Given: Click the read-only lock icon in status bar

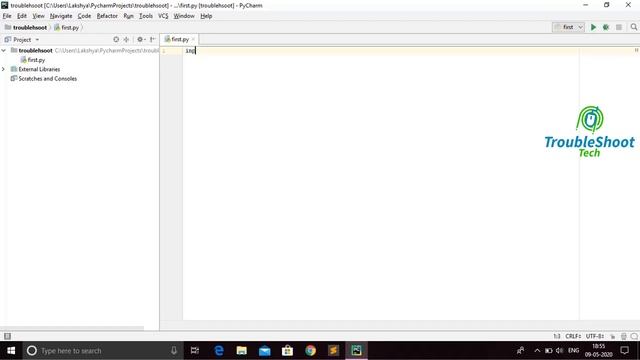Looking at the screenshot, I should (613, 336).
